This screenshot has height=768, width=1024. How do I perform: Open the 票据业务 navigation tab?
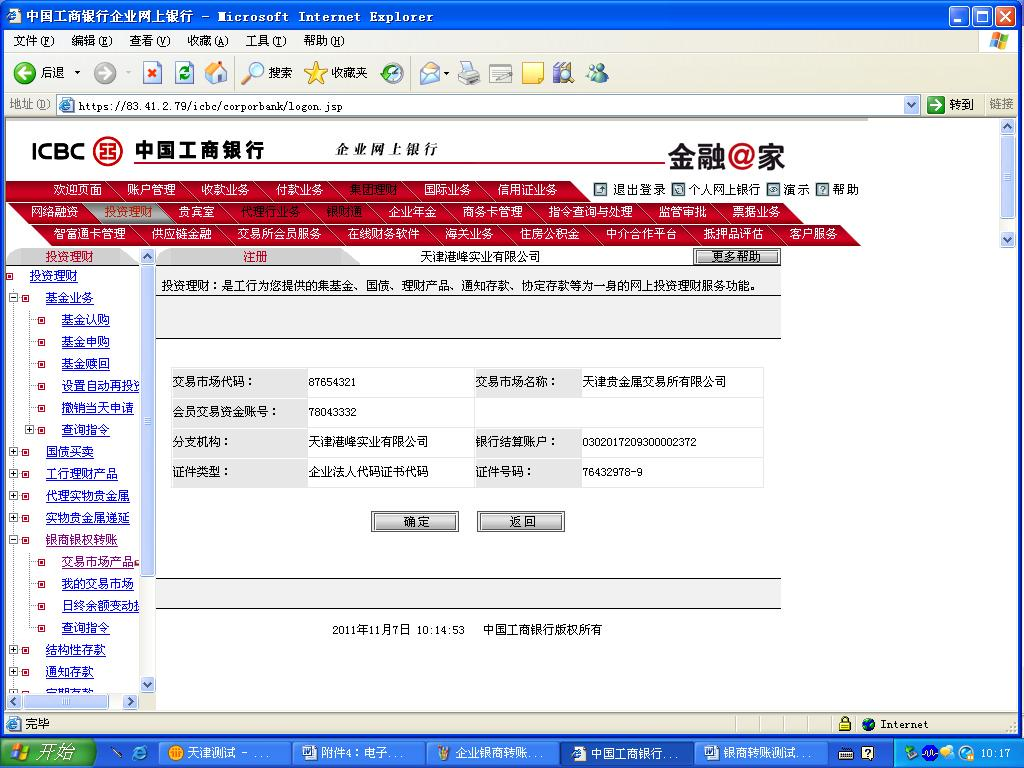coord(756,212)
